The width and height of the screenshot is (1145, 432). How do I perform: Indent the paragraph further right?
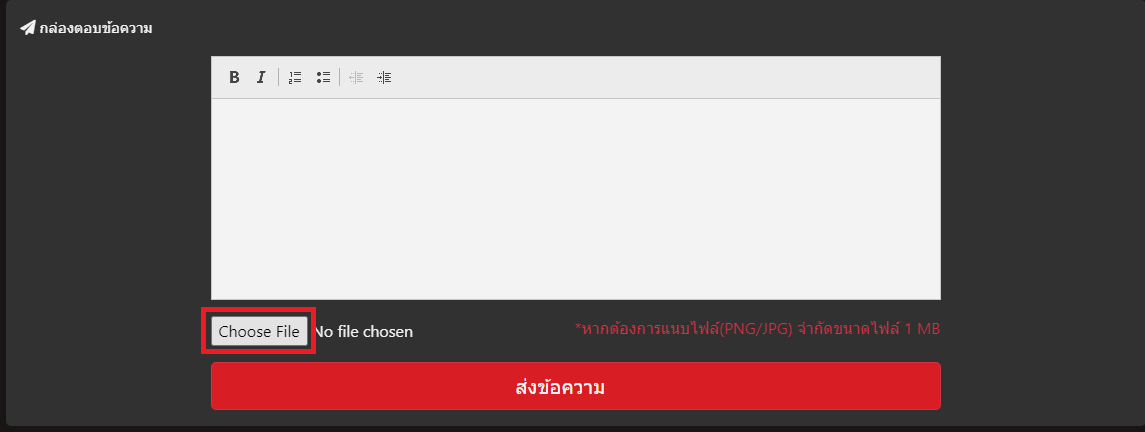coord(385,77)
